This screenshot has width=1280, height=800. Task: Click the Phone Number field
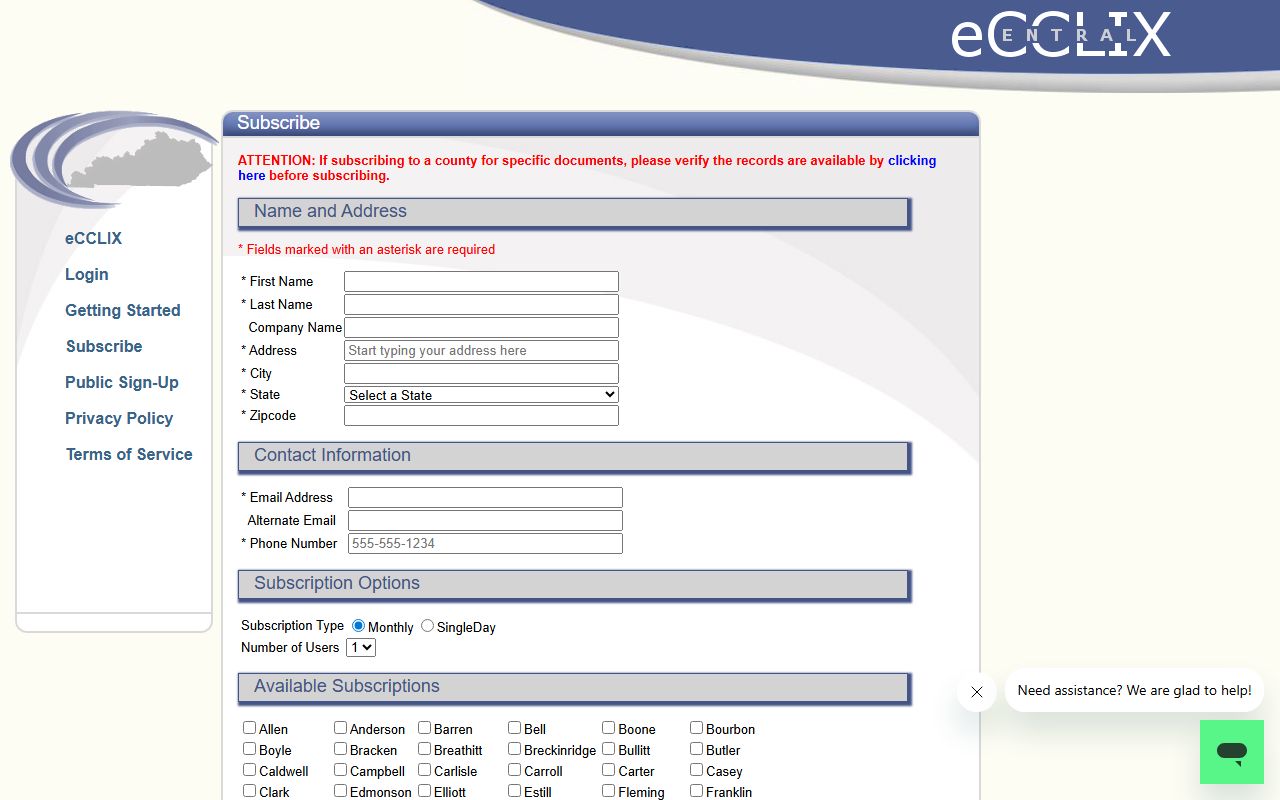point(485,544)
